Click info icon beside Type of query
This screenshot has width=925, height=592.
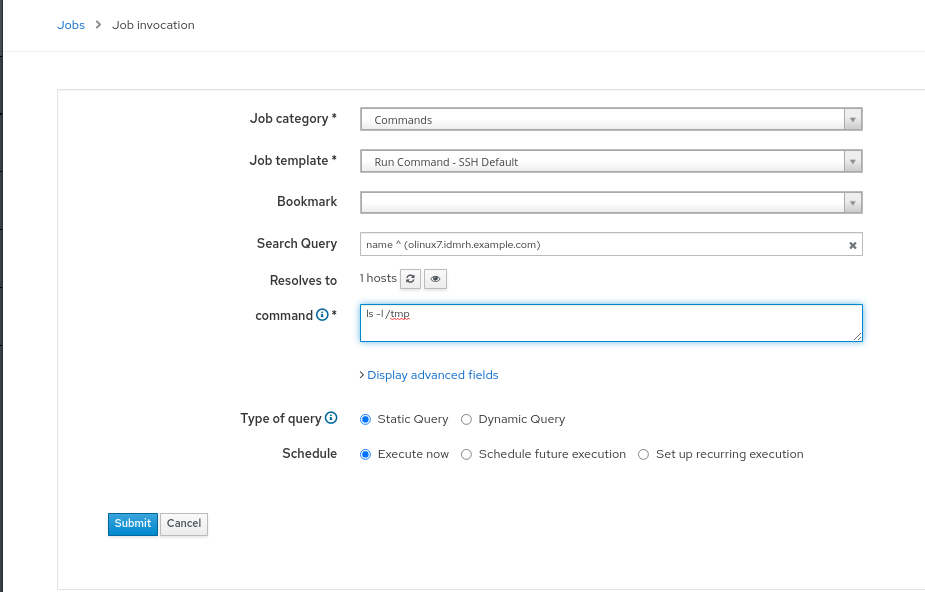331,418
